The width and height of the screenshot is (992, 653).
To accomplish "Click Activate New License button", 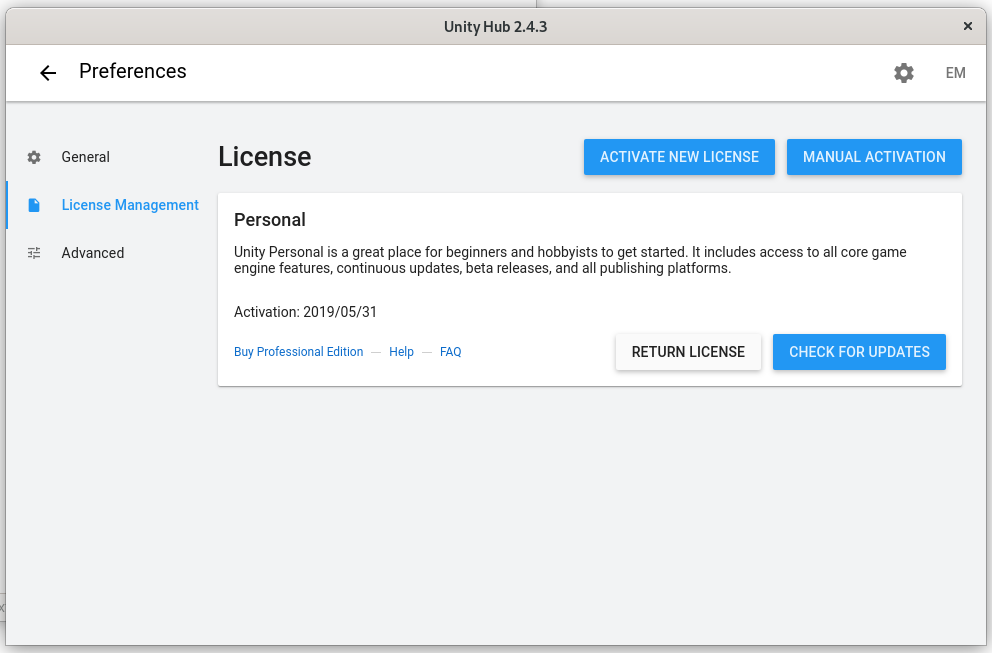I will (679, 157).
